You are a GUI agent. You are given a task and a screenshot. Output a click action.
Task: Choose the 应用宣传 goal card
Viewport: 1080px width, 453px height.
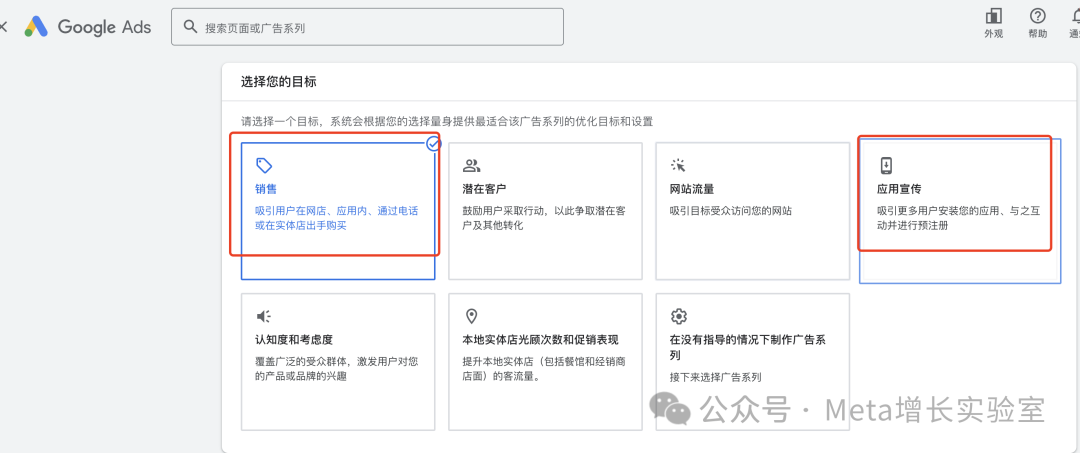[958, 210]
